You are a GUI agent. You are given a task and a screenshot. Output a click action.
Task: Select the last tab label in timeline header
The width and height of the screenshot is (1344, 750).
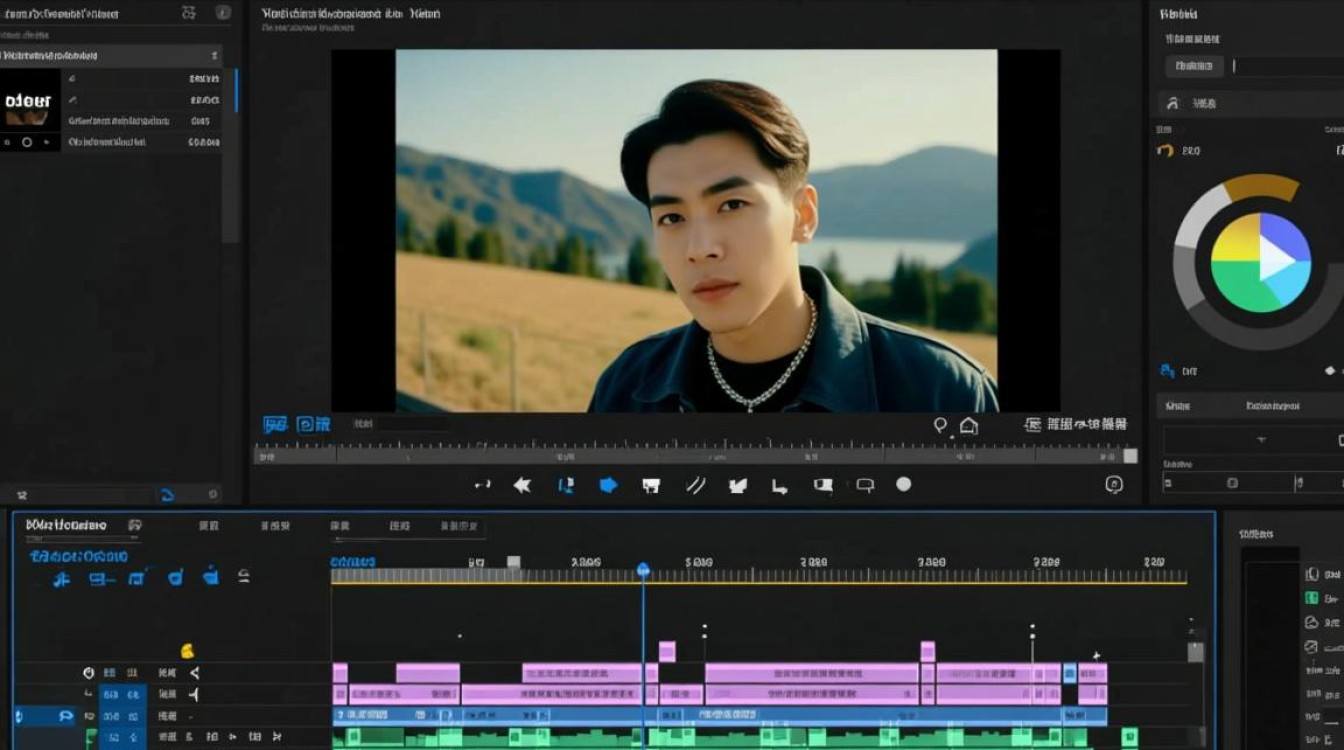tap(461, 525)
